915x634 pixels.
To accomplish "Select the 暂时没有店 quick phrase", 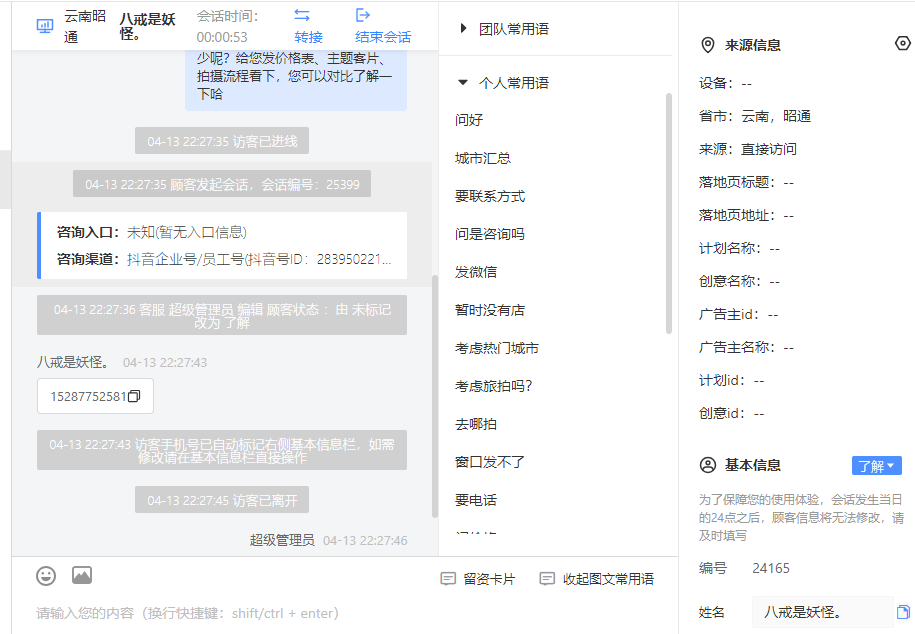I will [x=490, y=310].
